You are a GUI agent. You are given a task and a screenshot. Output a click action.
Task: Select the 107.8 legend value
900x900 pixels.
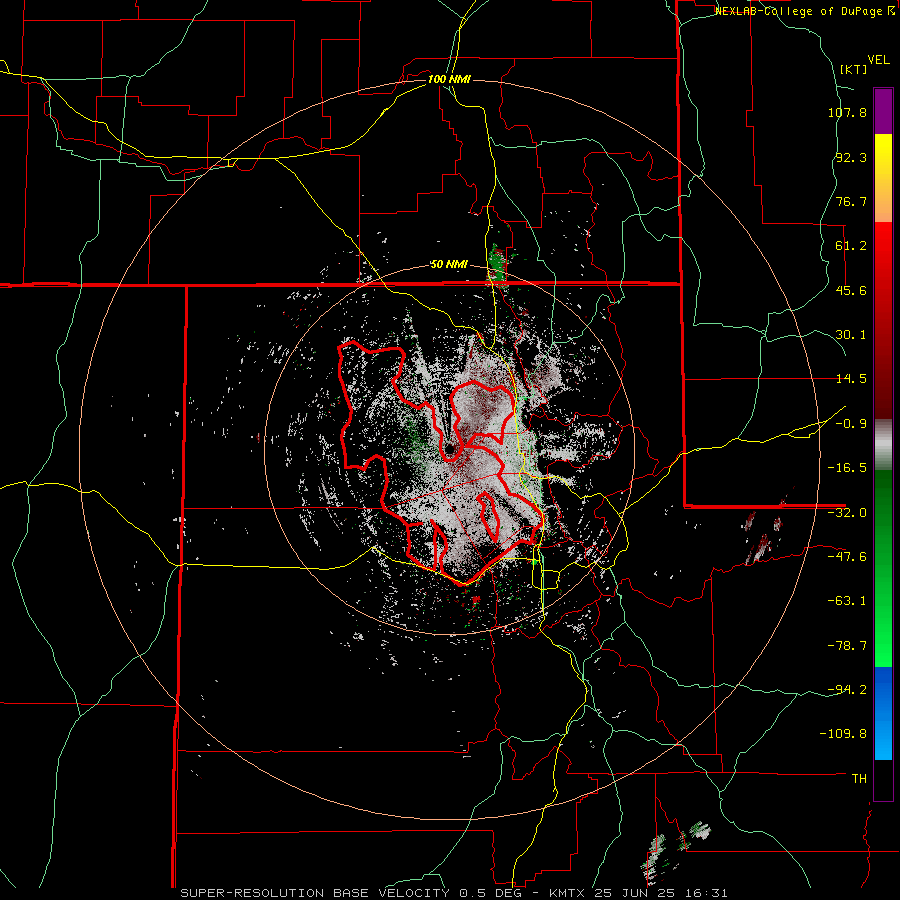[x=847, y=112]
